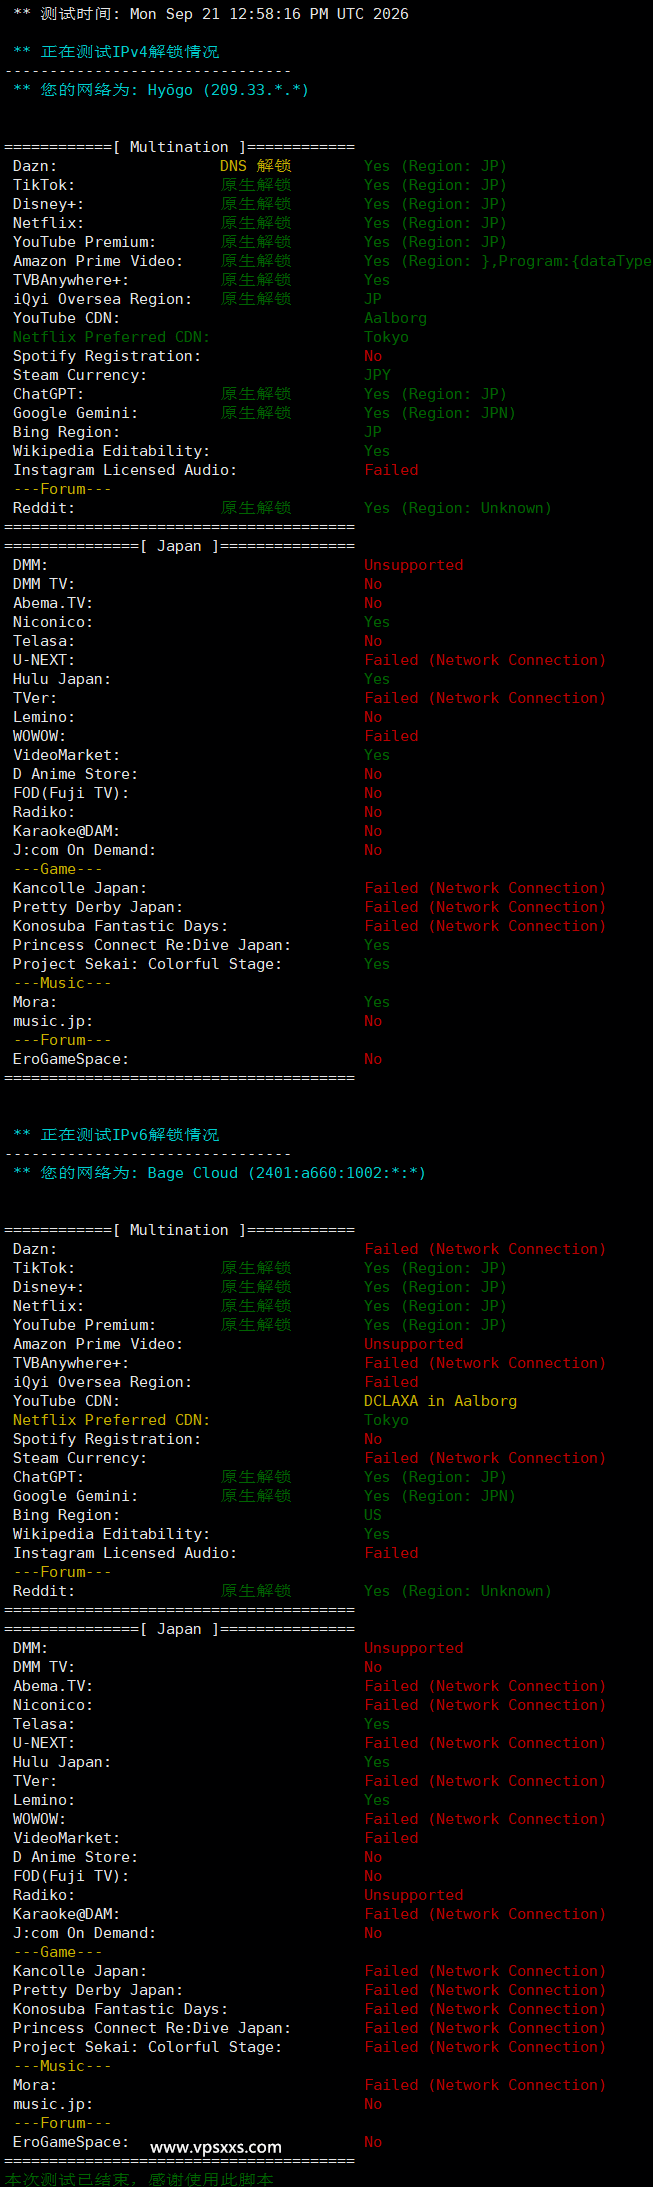Click the malformed result "Yes (Region: },Program:{dataType"
The image size is (653, 2187).
point(508,261)
